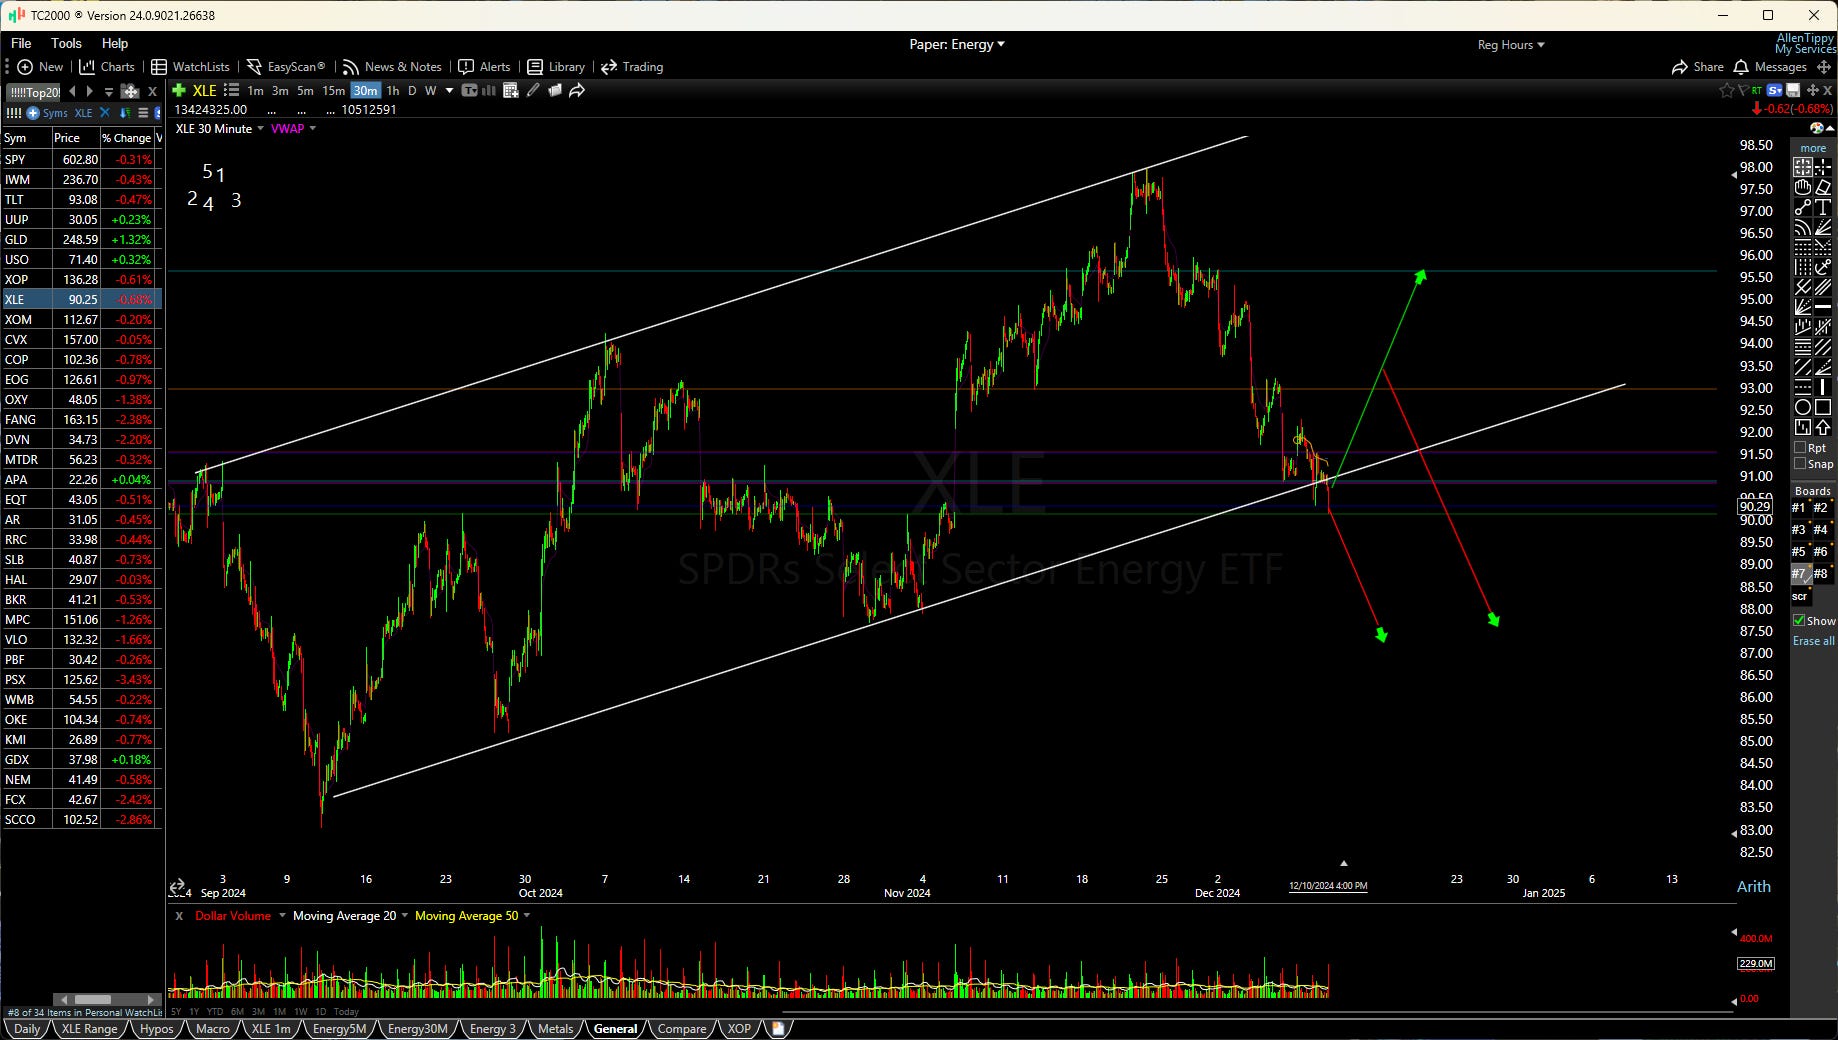The image size is (1838, 1040).
Task: Open the timeframe more-options dropdown arrow
Action: [449, 90]
